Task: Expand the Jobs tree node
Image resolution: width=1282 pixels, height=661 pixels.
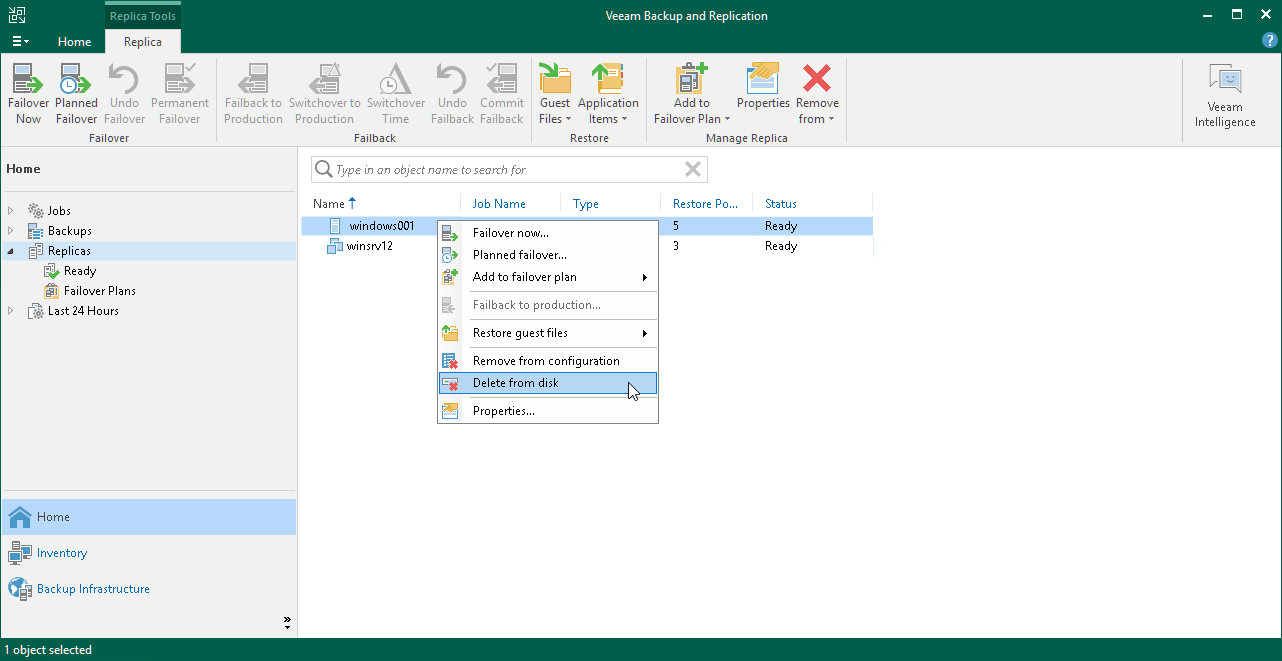Action: click(x=11, y=211)
